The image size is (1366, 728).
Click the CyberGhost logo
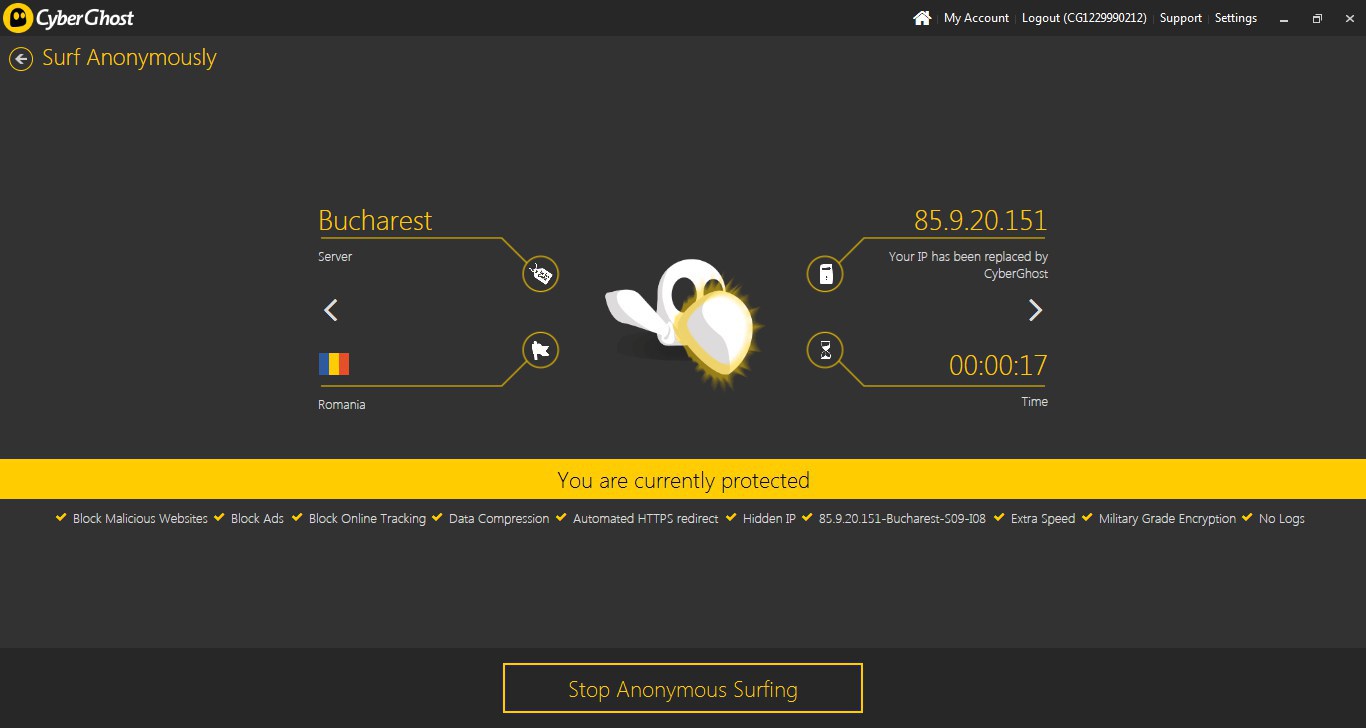tap(69, 18)
